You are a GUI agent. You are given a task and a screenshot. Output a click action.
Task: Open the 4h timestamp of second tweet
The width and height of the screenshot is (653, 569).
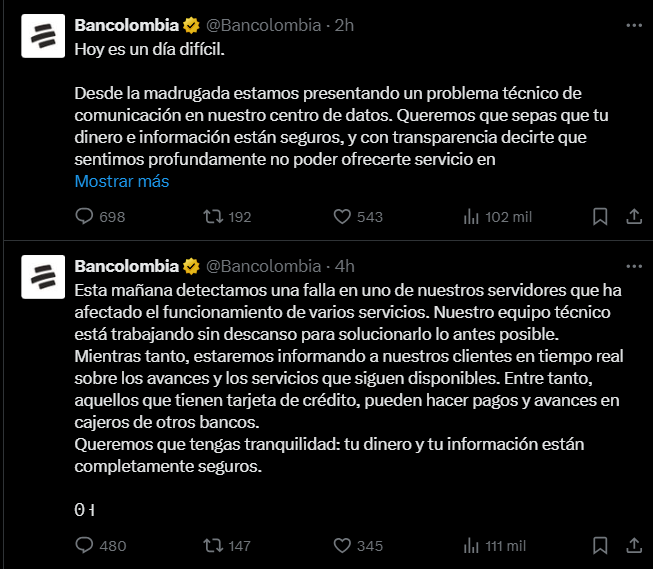point(345,266)
